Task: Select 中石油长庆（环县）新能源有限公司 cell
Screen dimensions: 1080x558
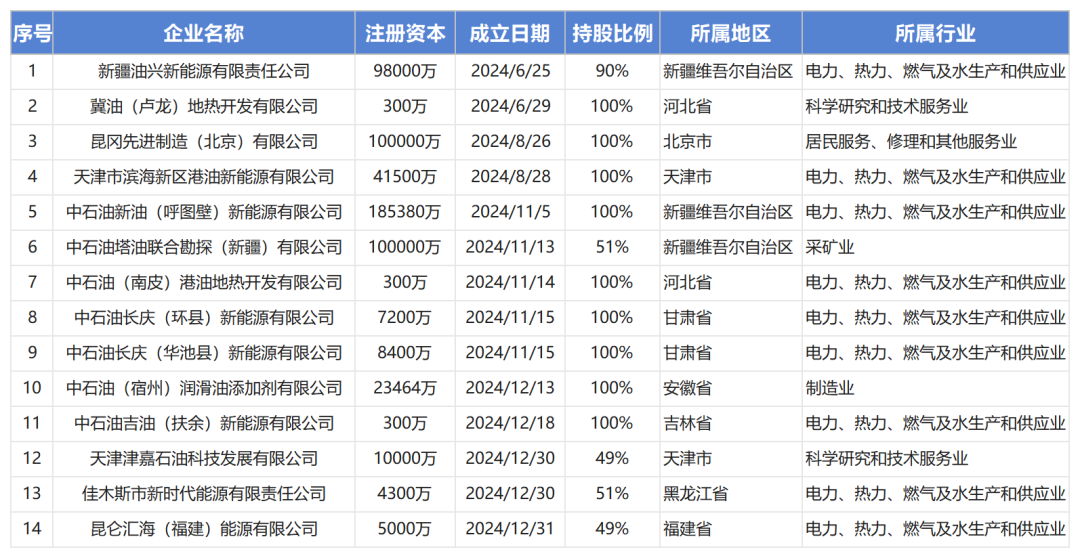Action: 204,318
